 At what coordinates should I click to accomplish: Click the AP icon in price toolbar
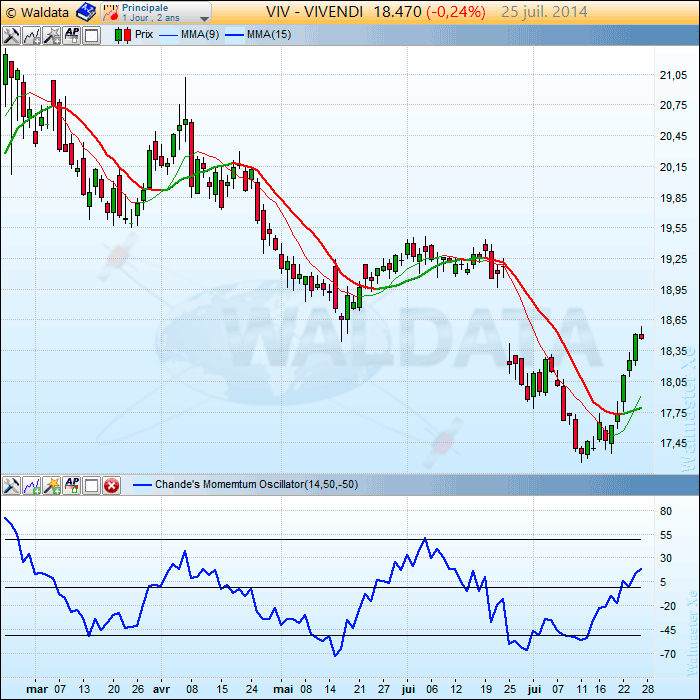71,35
